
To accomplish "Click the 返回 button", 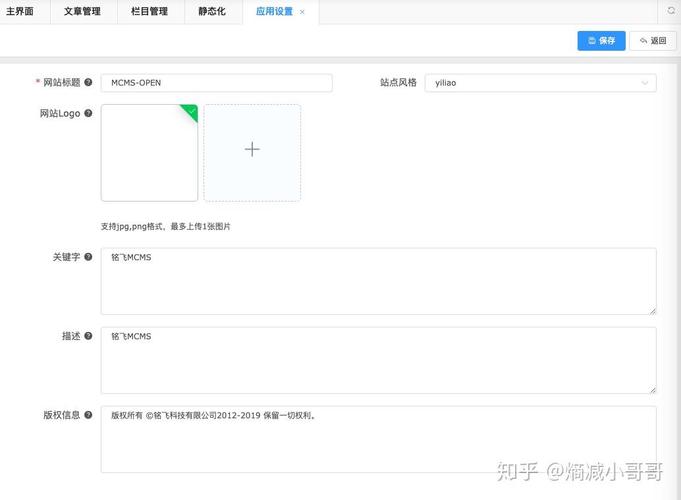I will click(652, 41).
